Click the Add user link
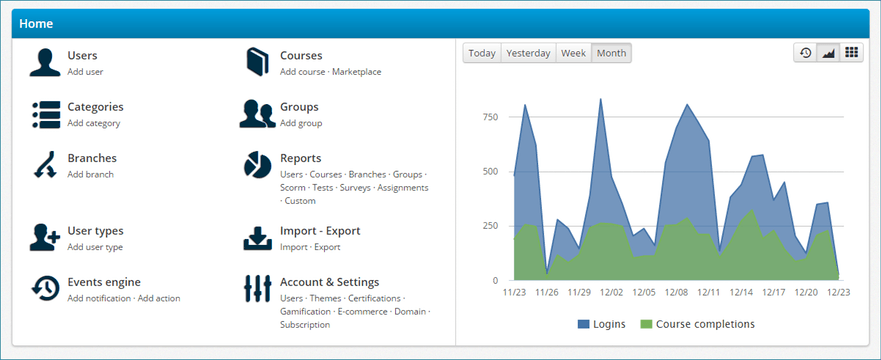The height and width of the screenshot is (360, 881). click(x=85, y=72)
